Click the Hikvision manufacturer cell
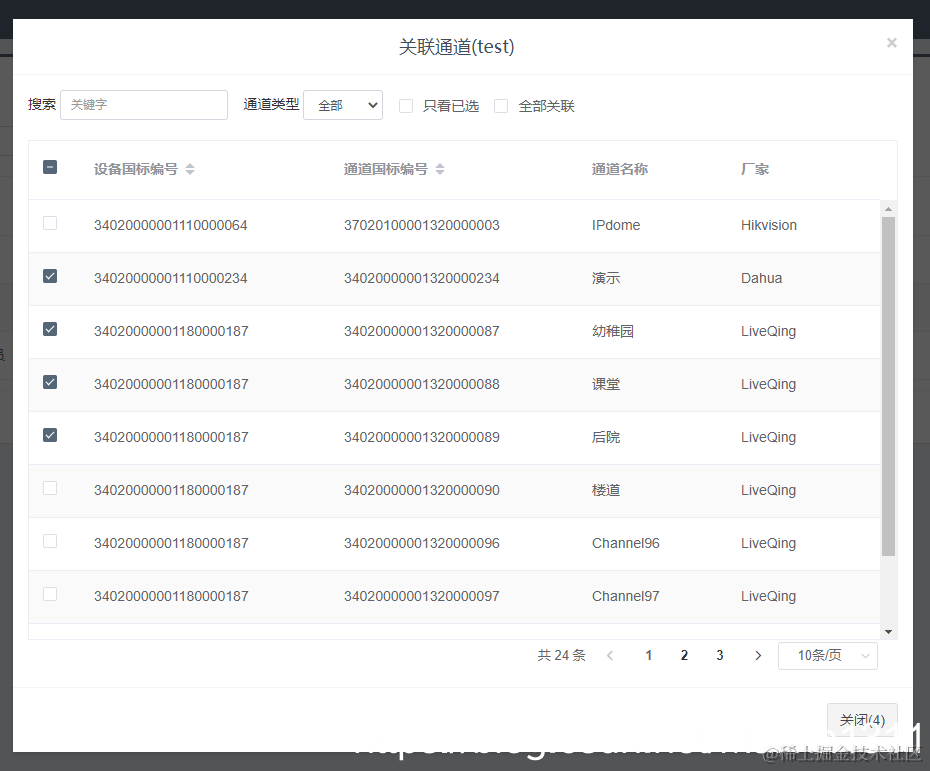This screenshot has width=930, height=771. [769, 225]
